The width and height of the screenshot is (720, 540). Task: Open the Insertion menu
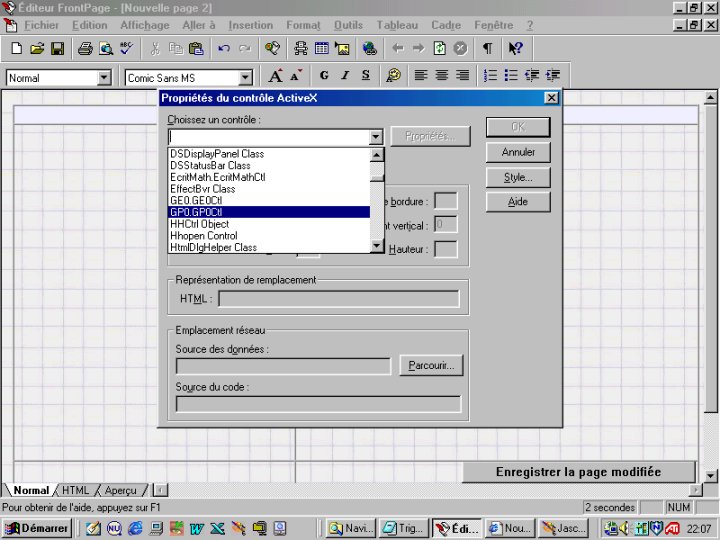[x=251, y=25]
